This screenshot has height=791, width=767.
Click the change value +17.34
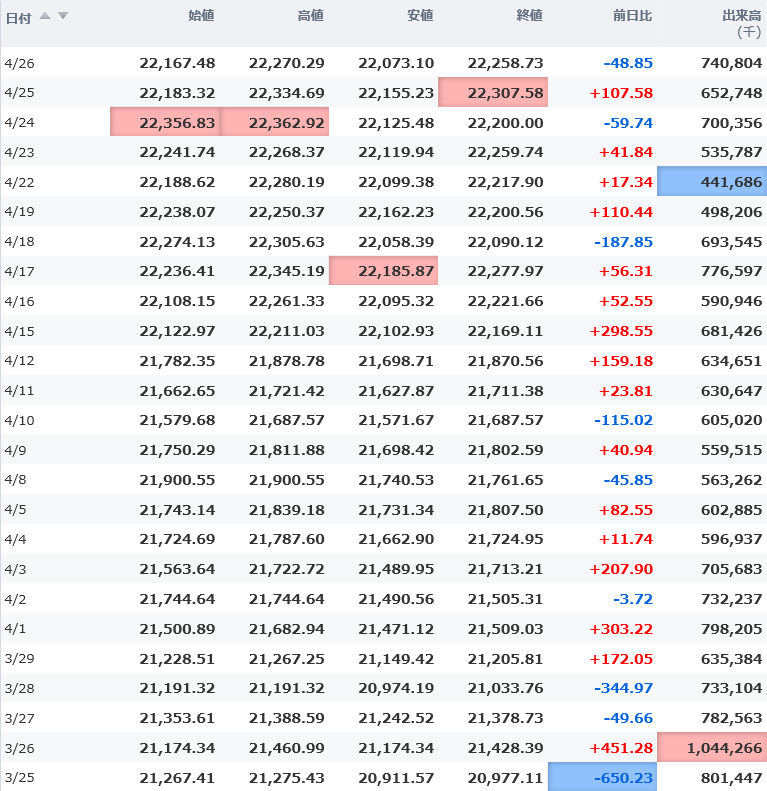point(626,182)
